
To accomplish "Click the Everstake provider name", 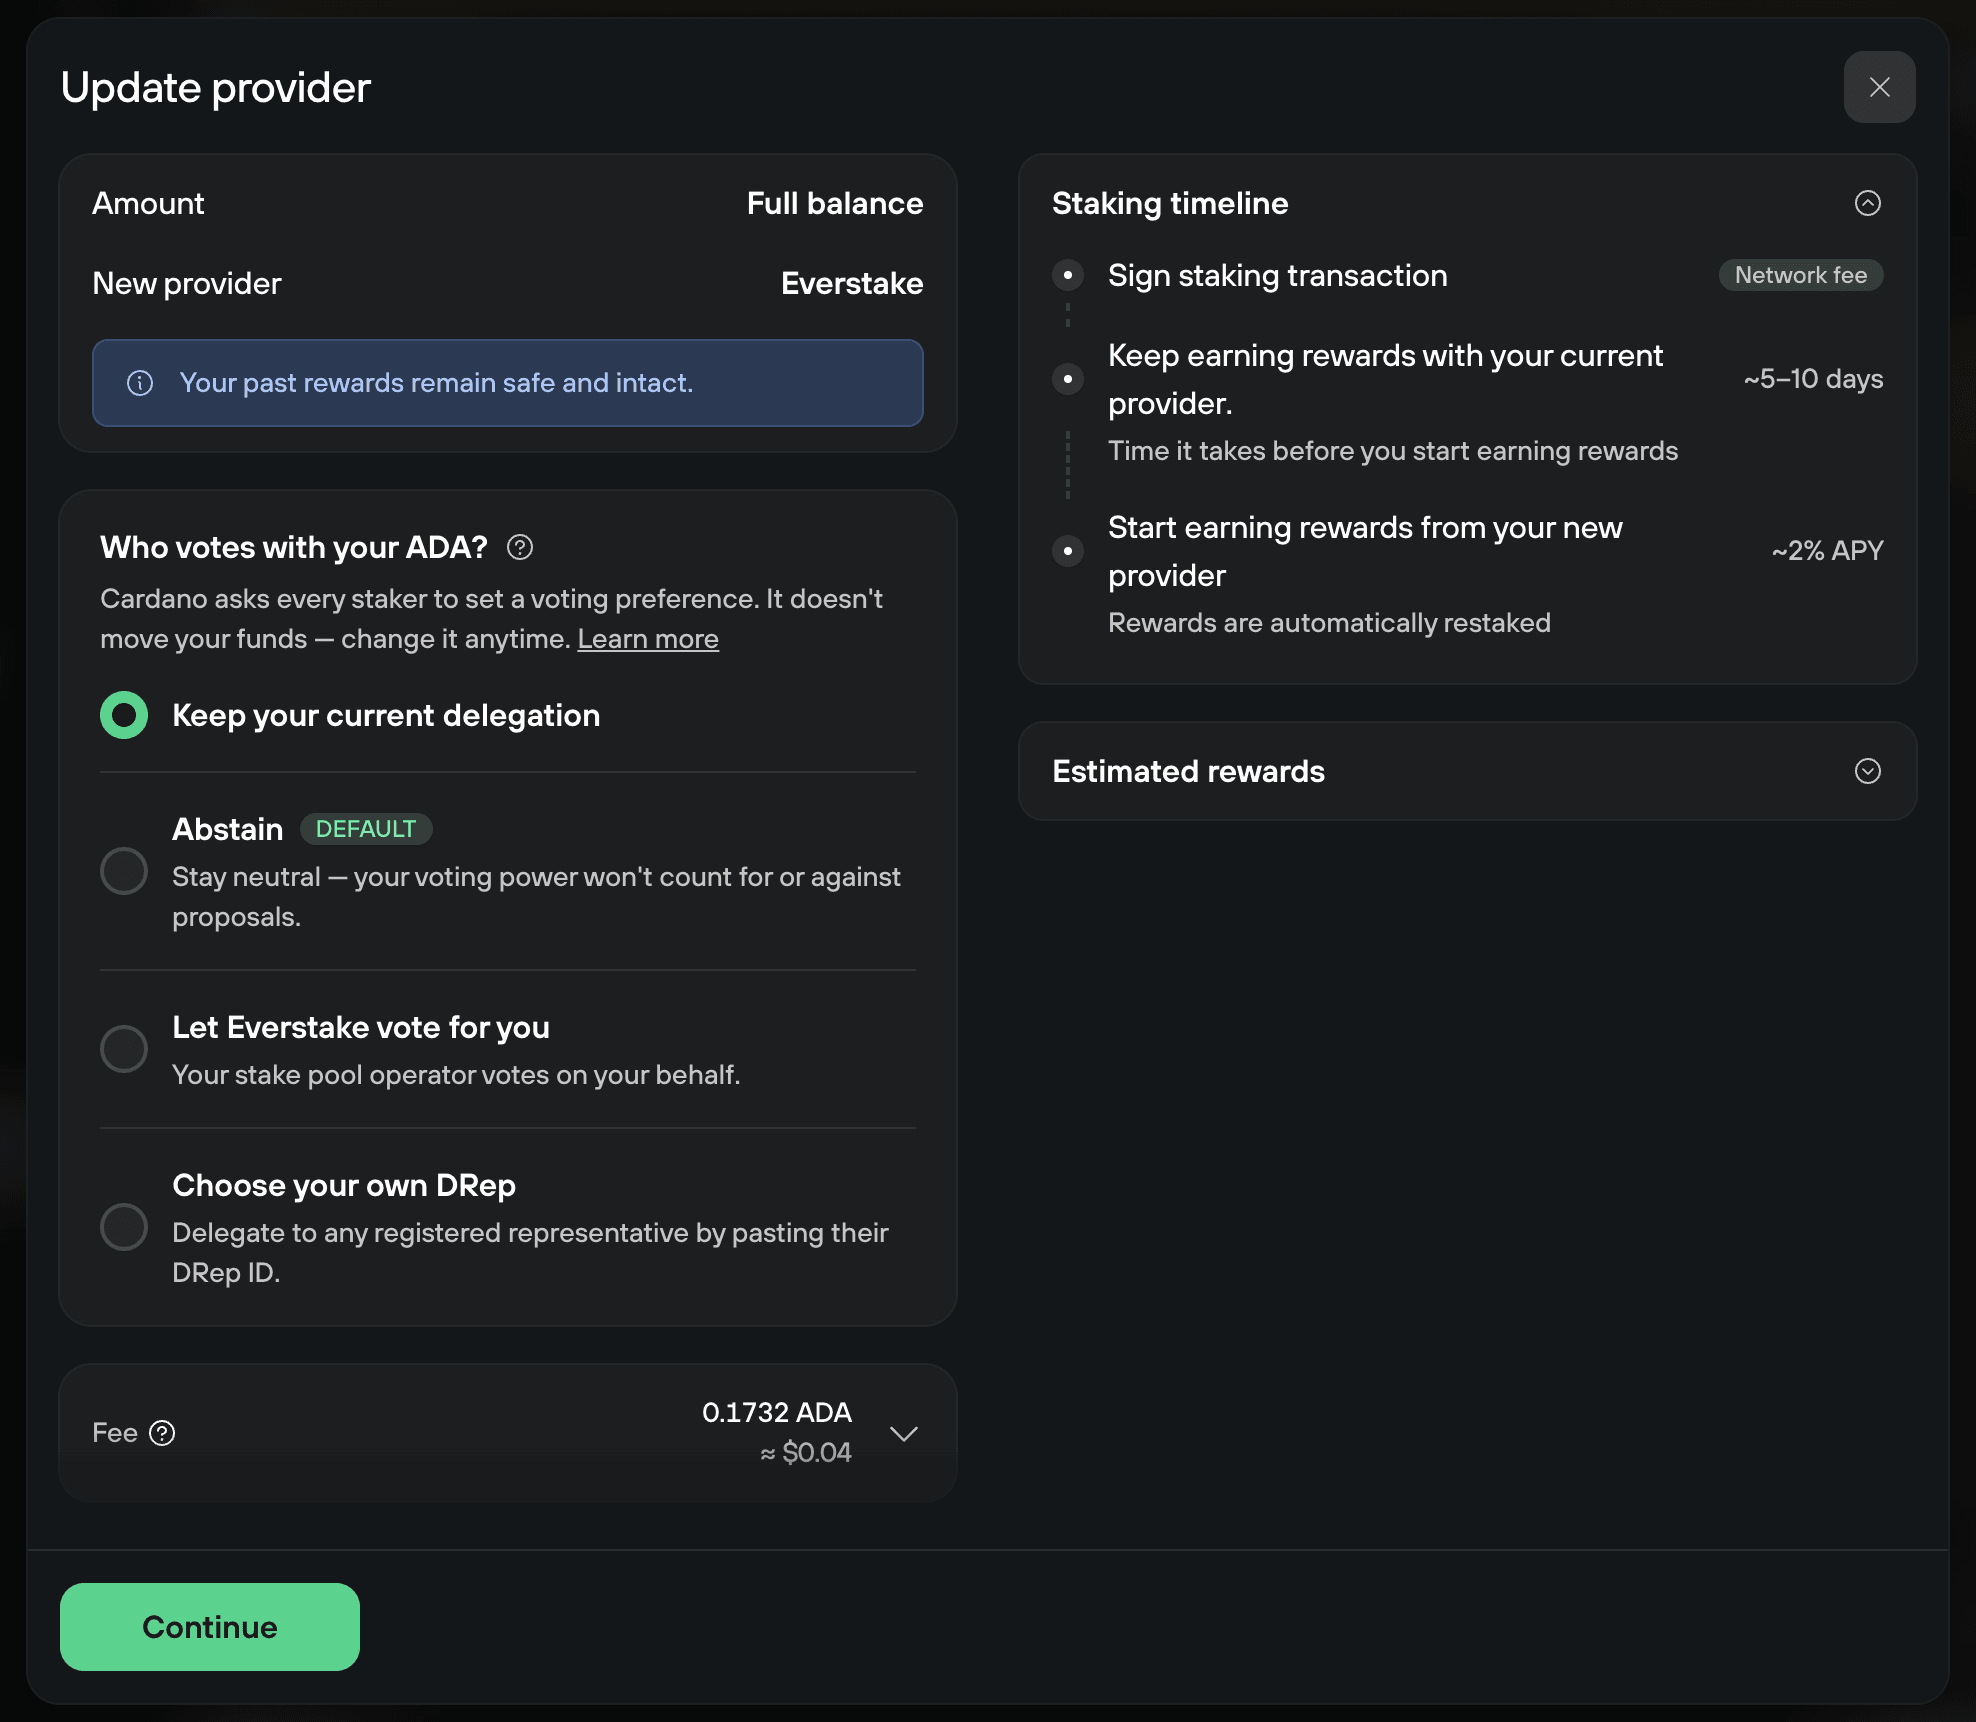I will pos(852,283).
